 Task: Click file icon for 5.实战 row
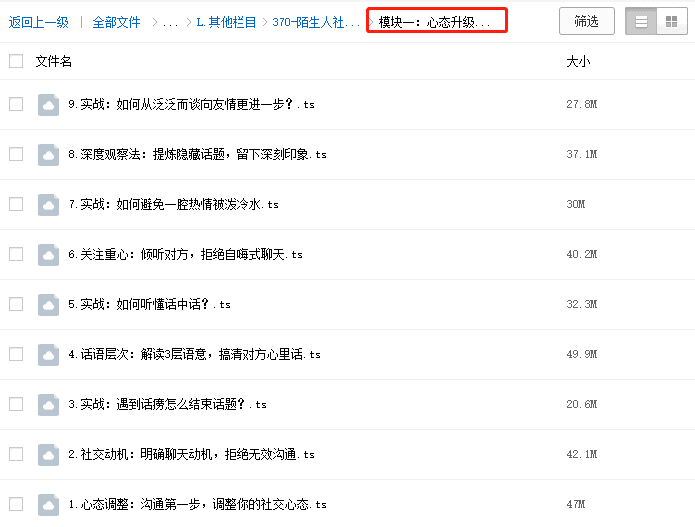coord(48,305)
